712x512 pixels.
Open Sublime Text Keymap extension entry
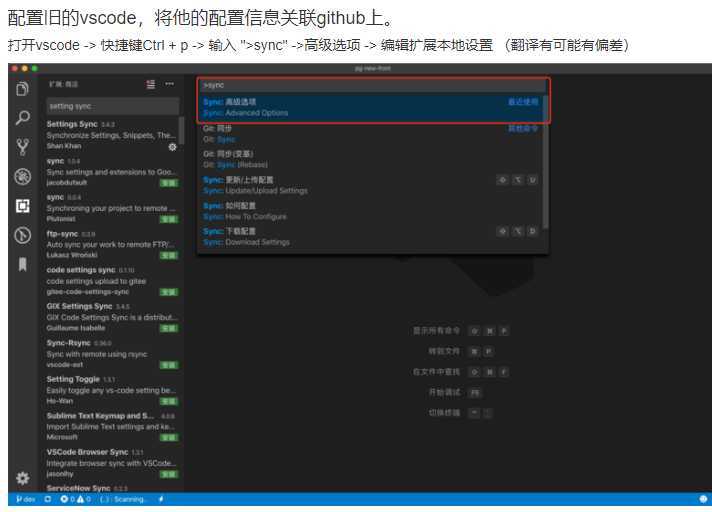(113, 426)
